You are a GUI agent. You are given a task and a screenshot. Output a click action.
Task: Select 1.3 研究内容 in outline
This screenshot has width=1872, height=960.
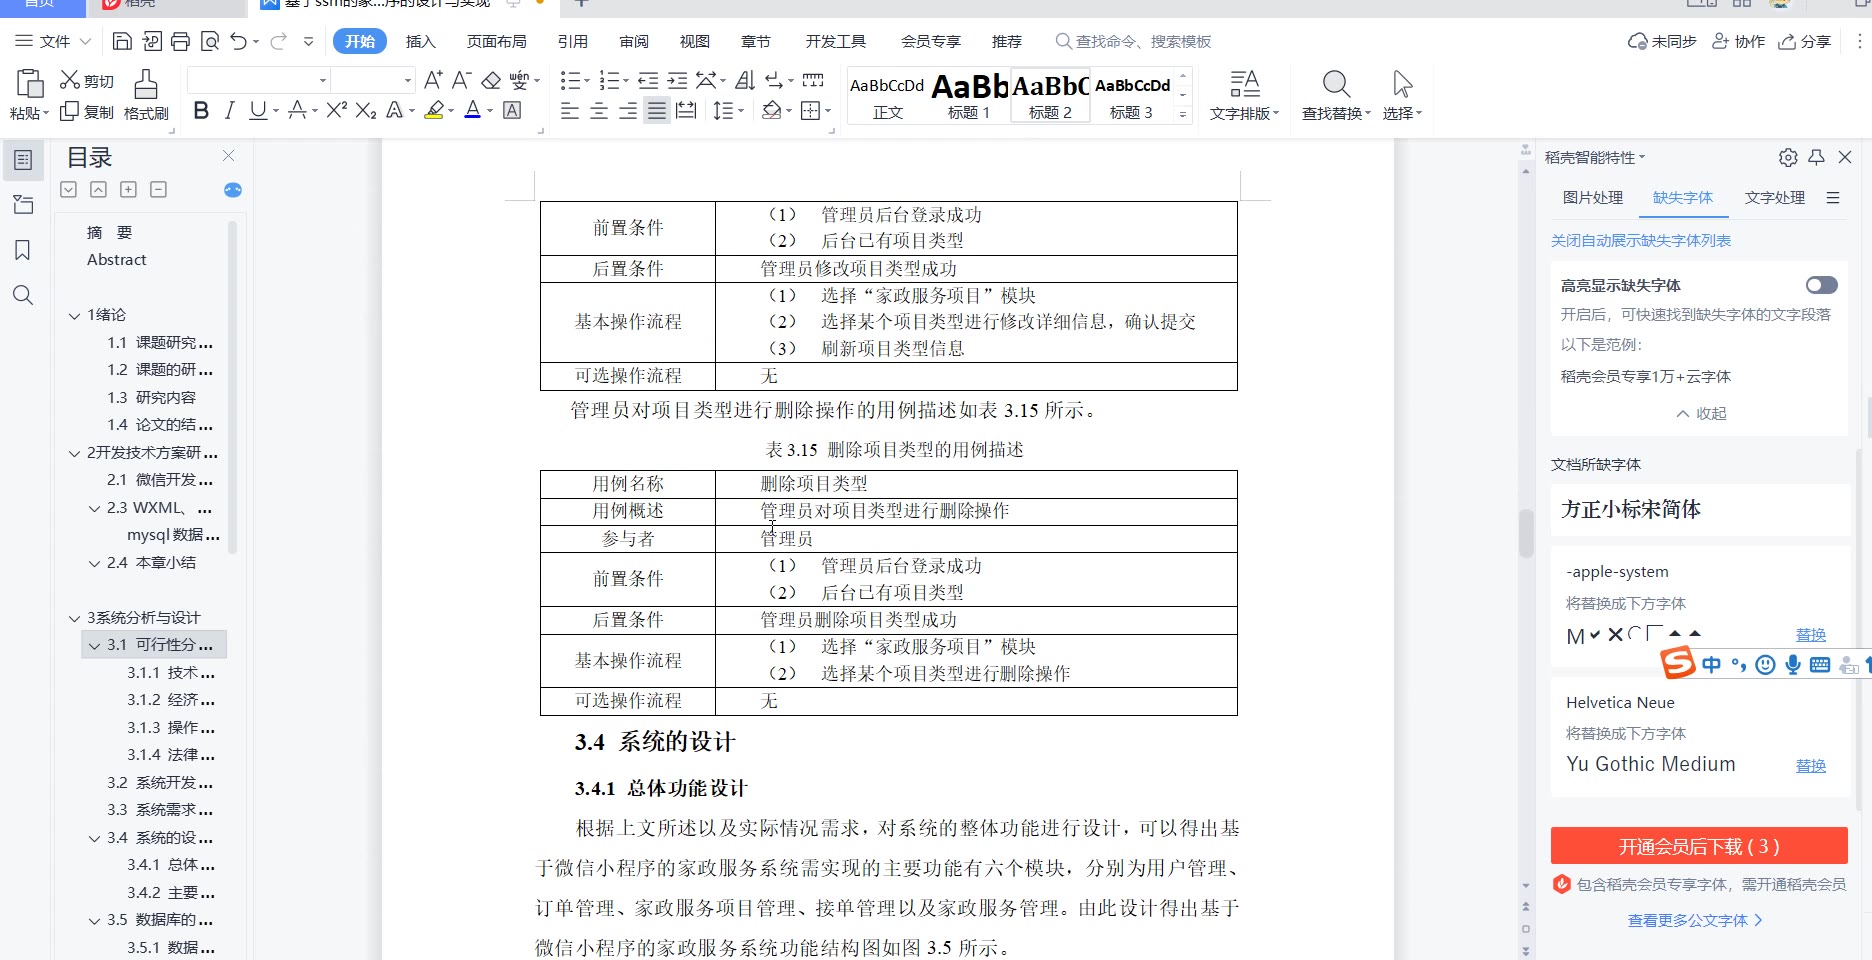point(152,397)
